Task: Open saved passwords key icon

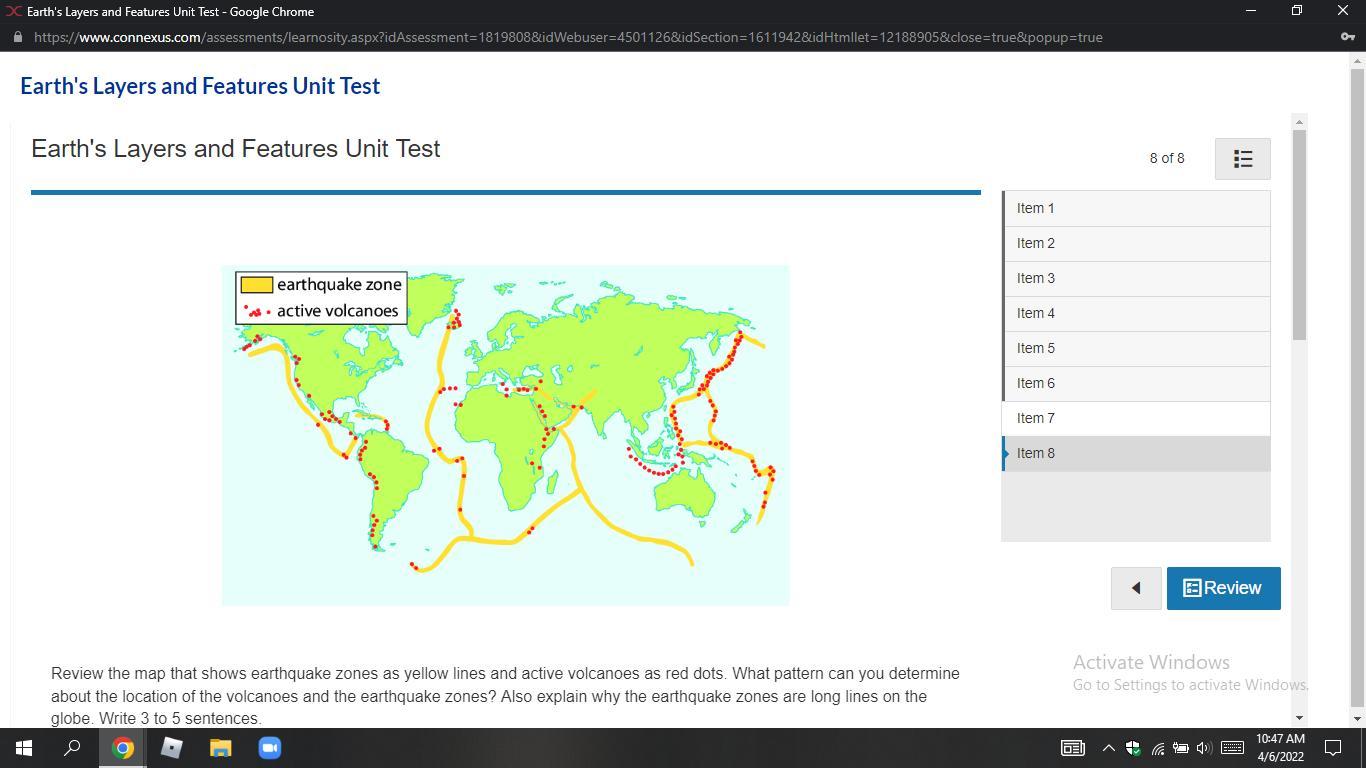Action: [x=1347, y=37]
